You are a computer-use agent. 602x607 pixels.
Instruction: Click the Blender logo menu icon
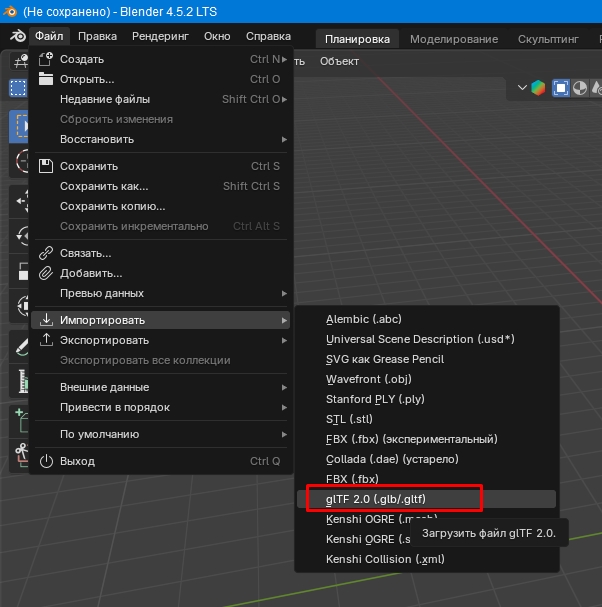(x=17, y=36)
